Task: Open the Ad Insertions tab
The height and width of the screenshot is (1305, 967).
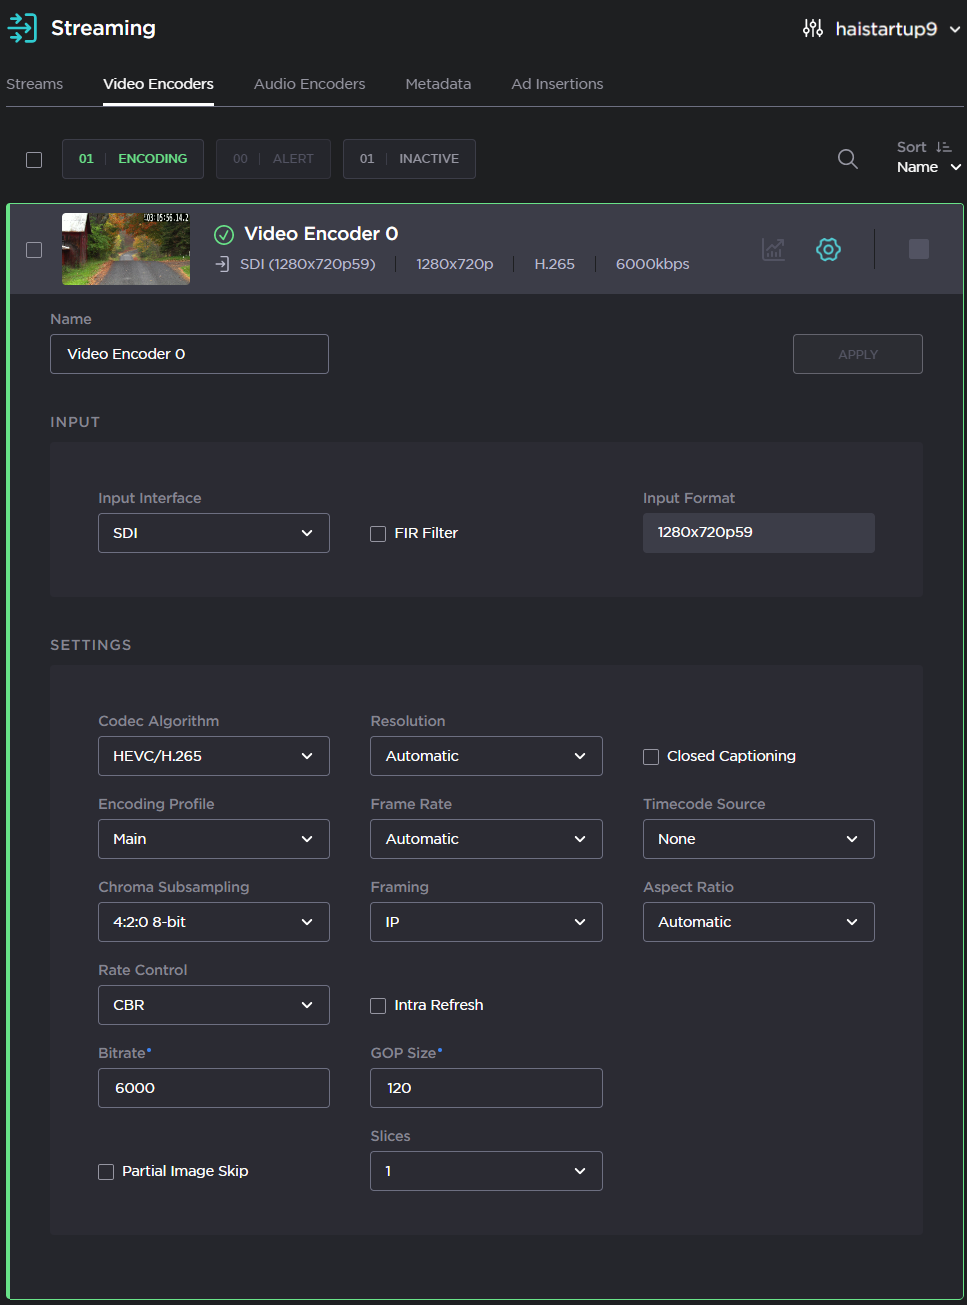Action: click(x=557, y=84)
